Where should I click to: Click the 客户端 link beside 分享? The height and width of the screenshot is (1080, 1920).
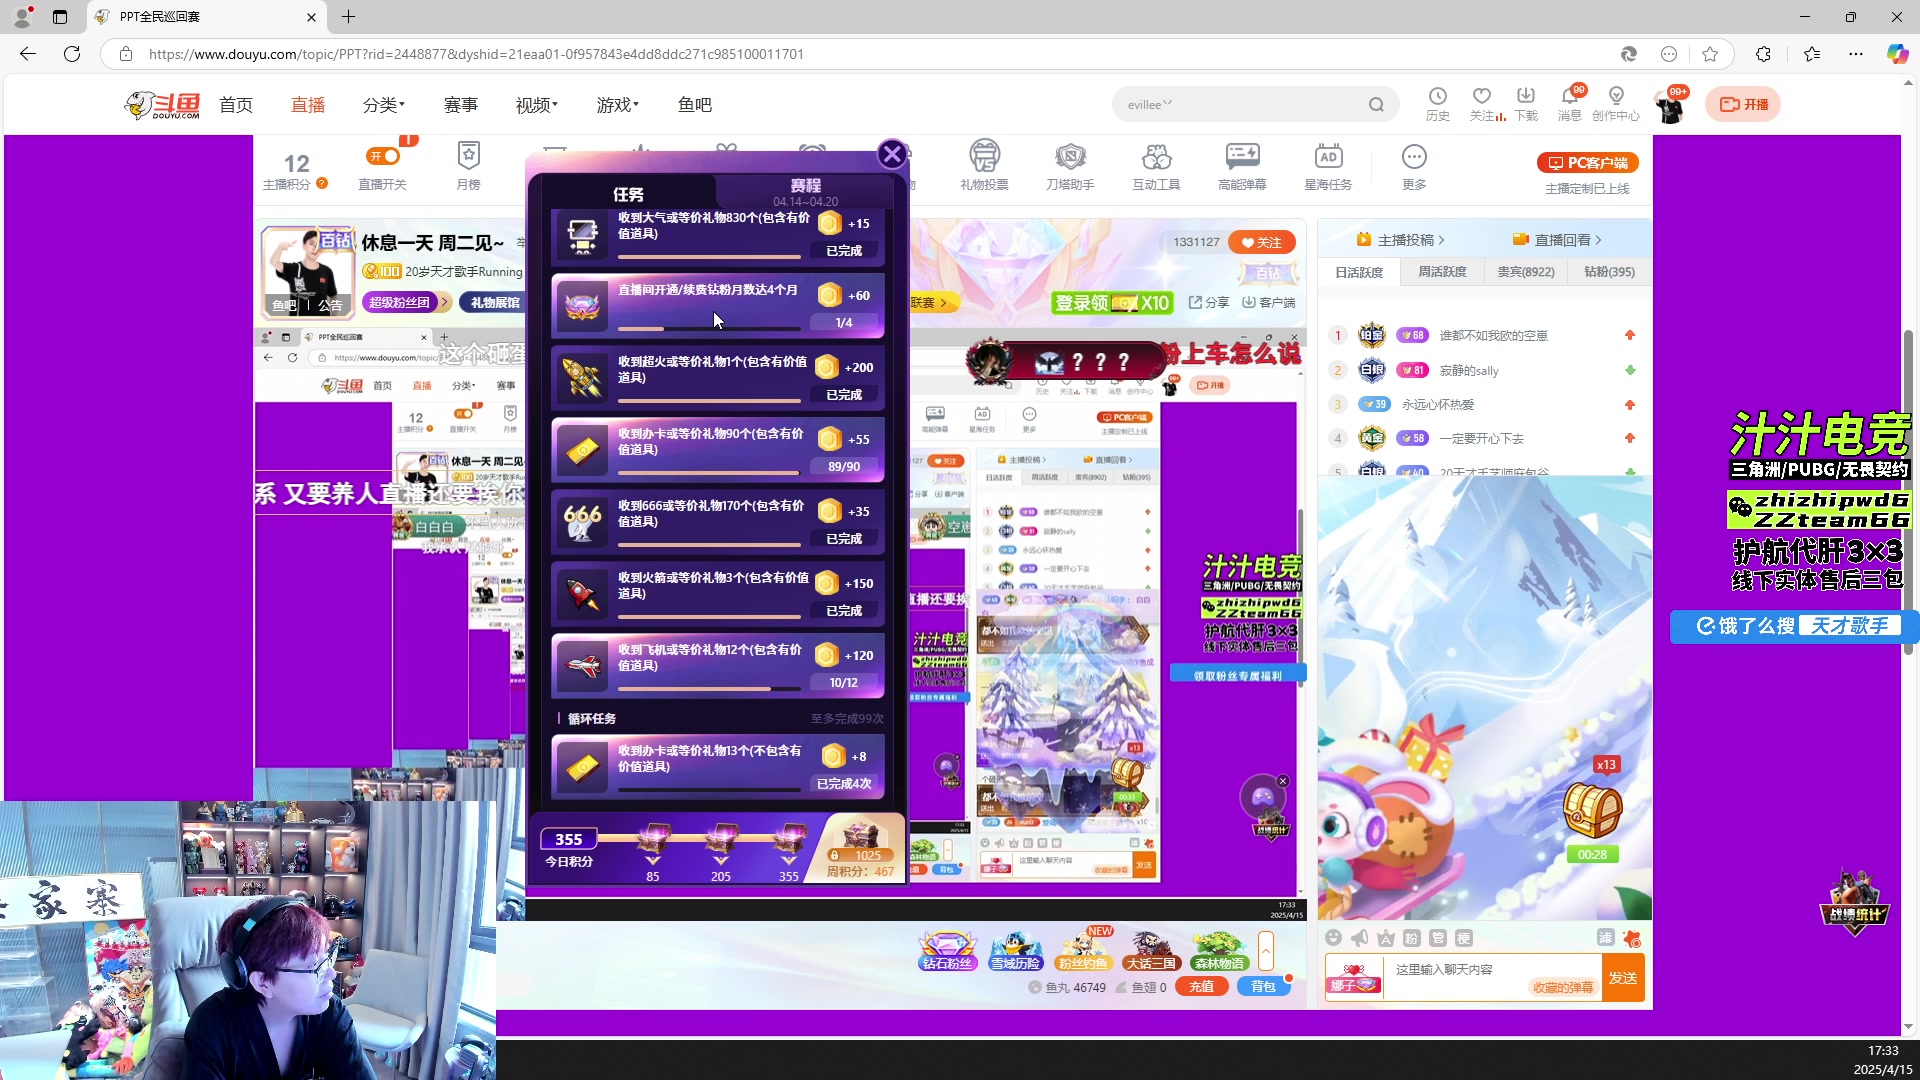[1269, 302]
